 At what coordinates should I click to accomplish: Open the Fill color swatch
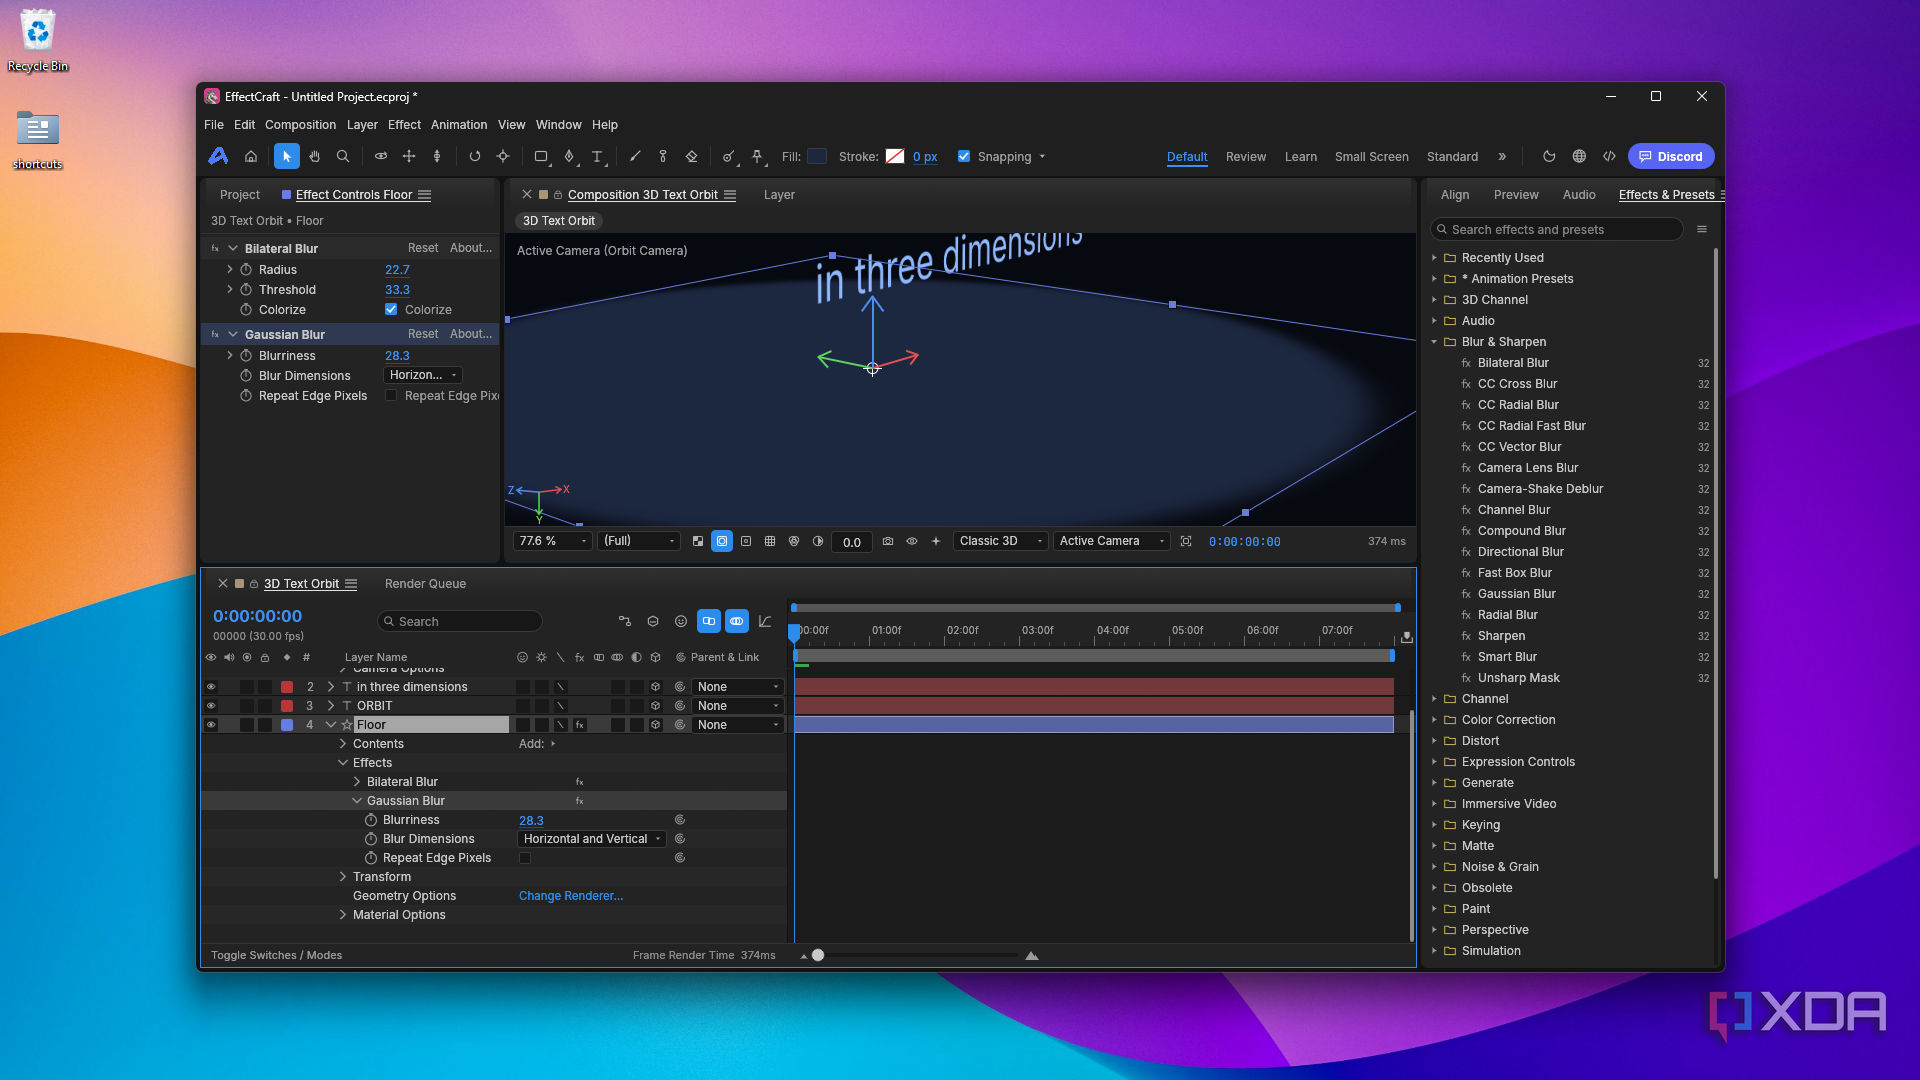coord(817,156)
